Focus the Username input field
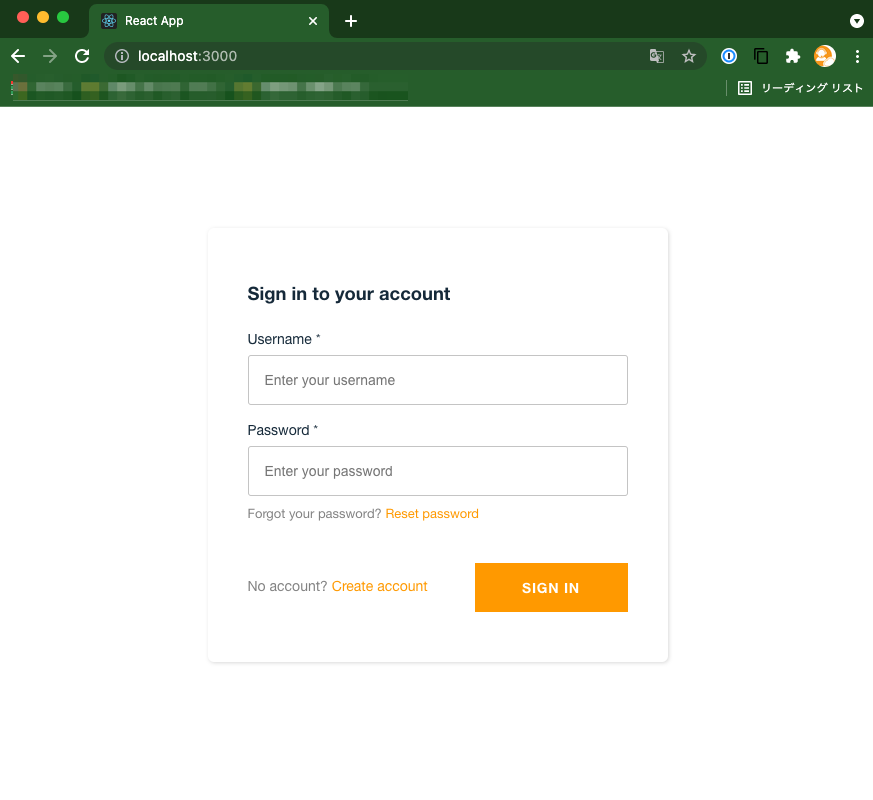Screen dimensions: 873x800 [x=438, y=380]
